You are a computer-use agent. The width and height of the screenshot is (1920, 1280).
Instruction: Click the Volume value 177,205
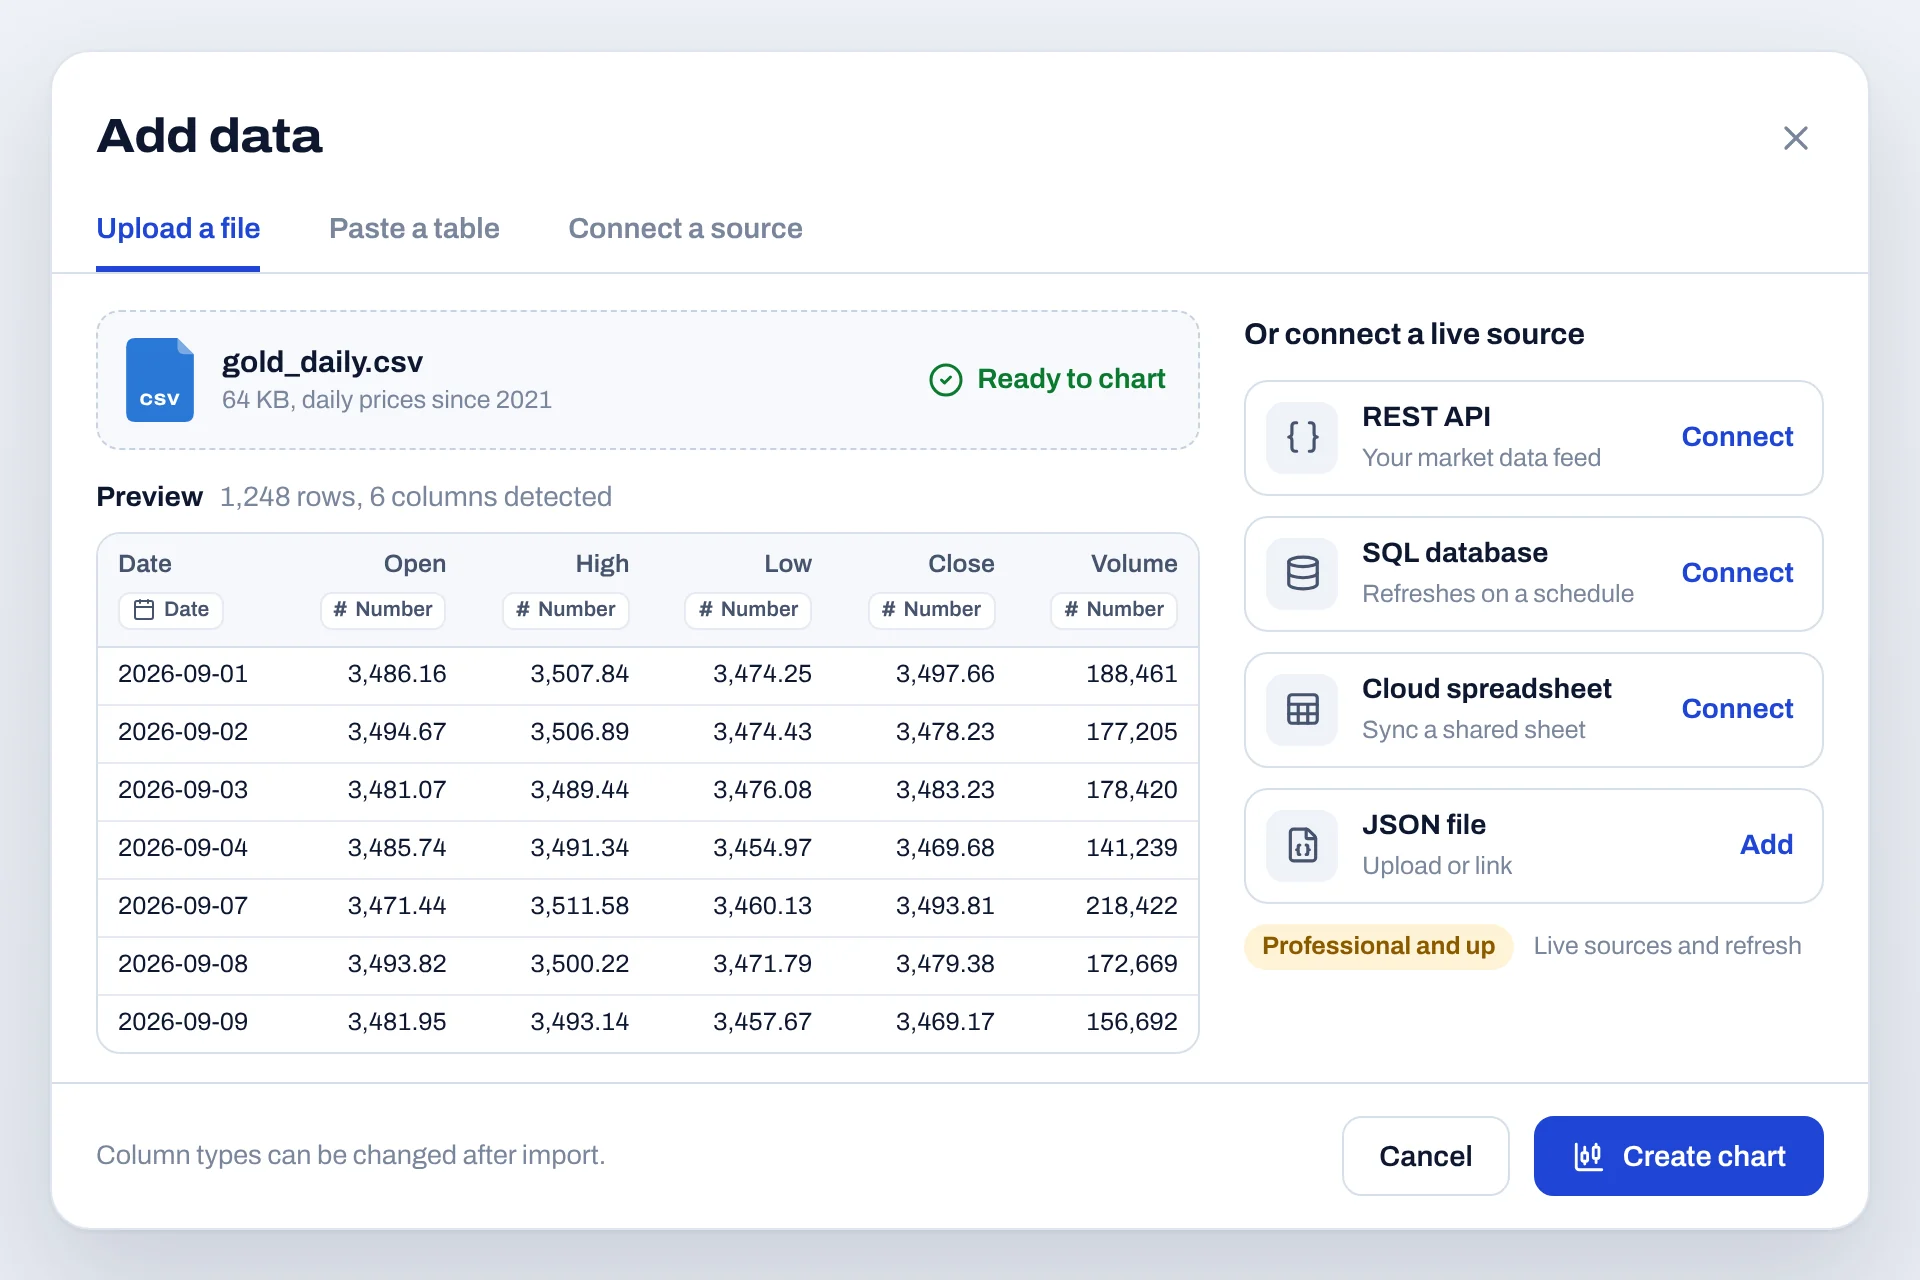pos(1132,732)
